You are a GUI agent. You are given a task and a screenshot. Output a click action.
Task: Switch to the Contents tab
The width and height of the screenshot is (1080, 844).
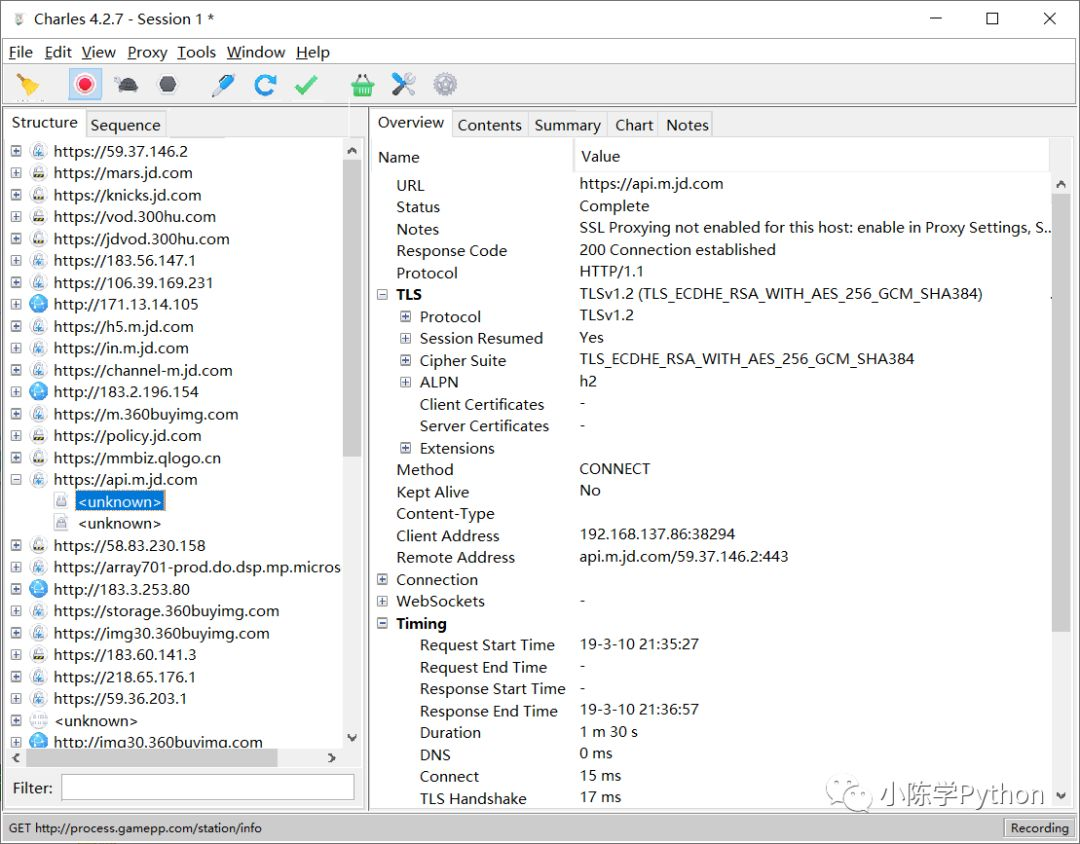click(489, 125)
